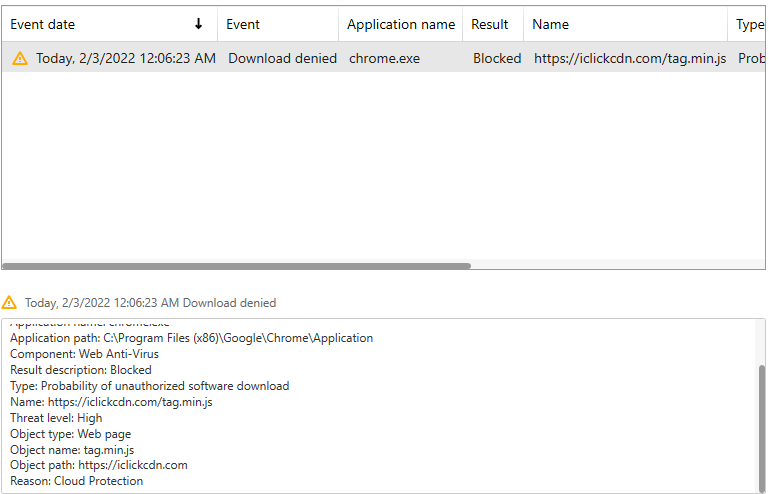
Task: Click the Reason: Cloud Protection line
Action: [76, 481]
